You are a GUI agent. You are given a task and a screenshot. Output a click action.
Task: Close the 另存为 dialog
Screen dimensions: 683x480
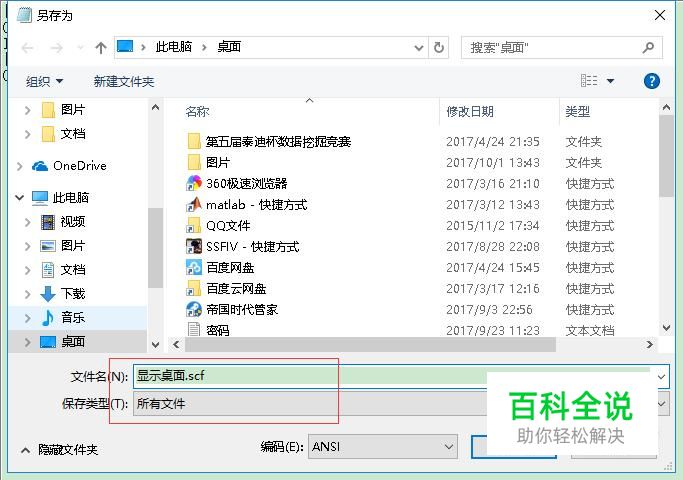click(x=660, y=15)
